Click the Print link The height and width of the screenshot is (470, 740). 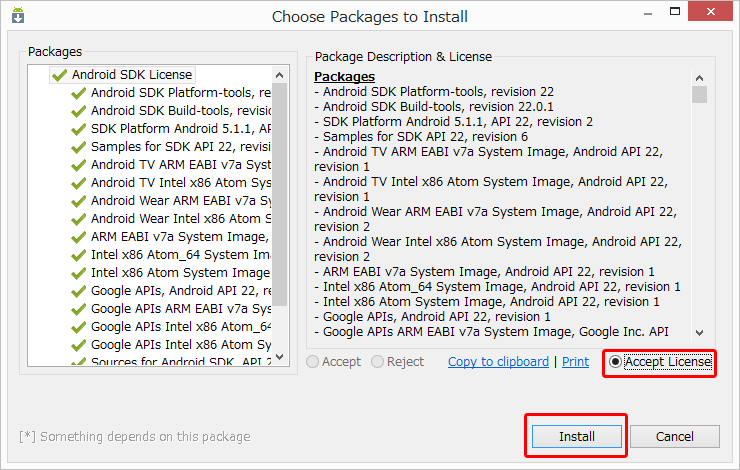pos(575,362)
